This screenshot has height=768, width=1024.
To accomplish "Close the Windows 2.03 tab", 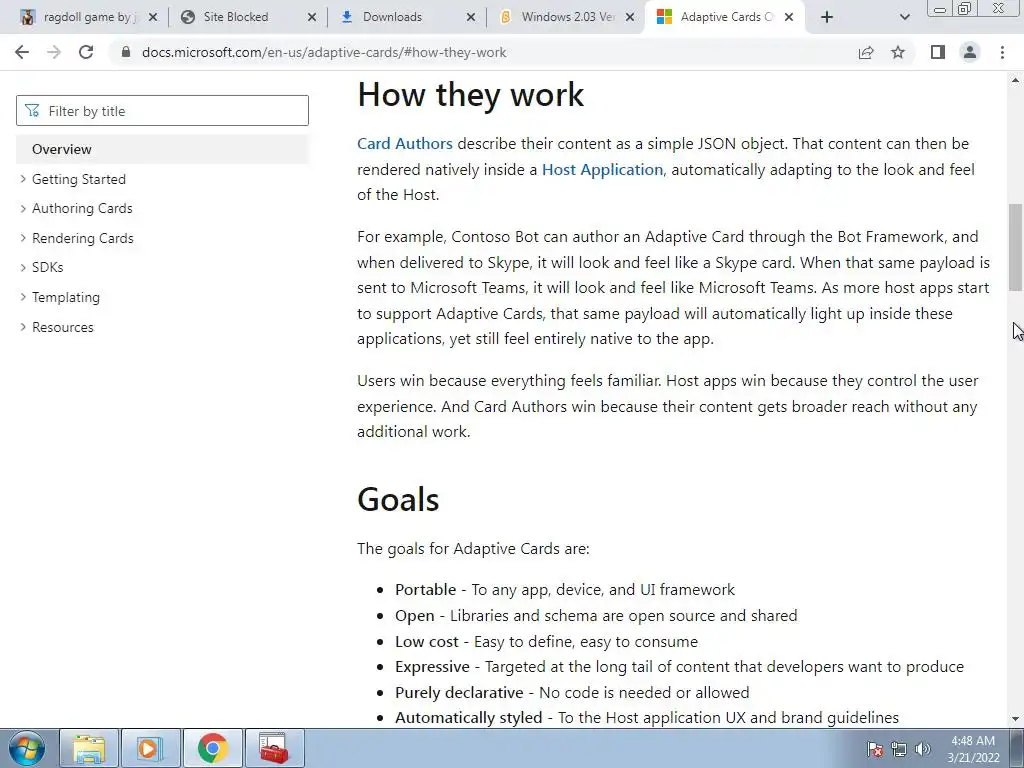I will click(630, 17).
